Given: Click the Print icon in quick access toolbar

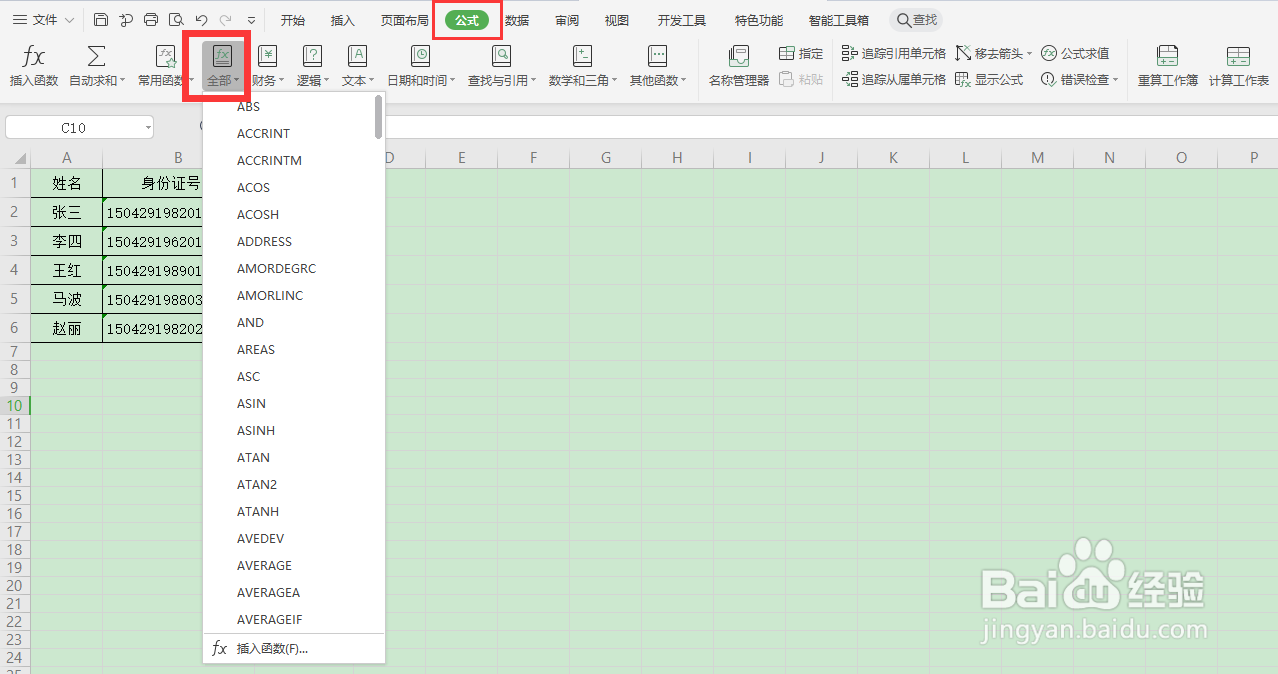Looking at the screenshot, I should pos(151,20).
